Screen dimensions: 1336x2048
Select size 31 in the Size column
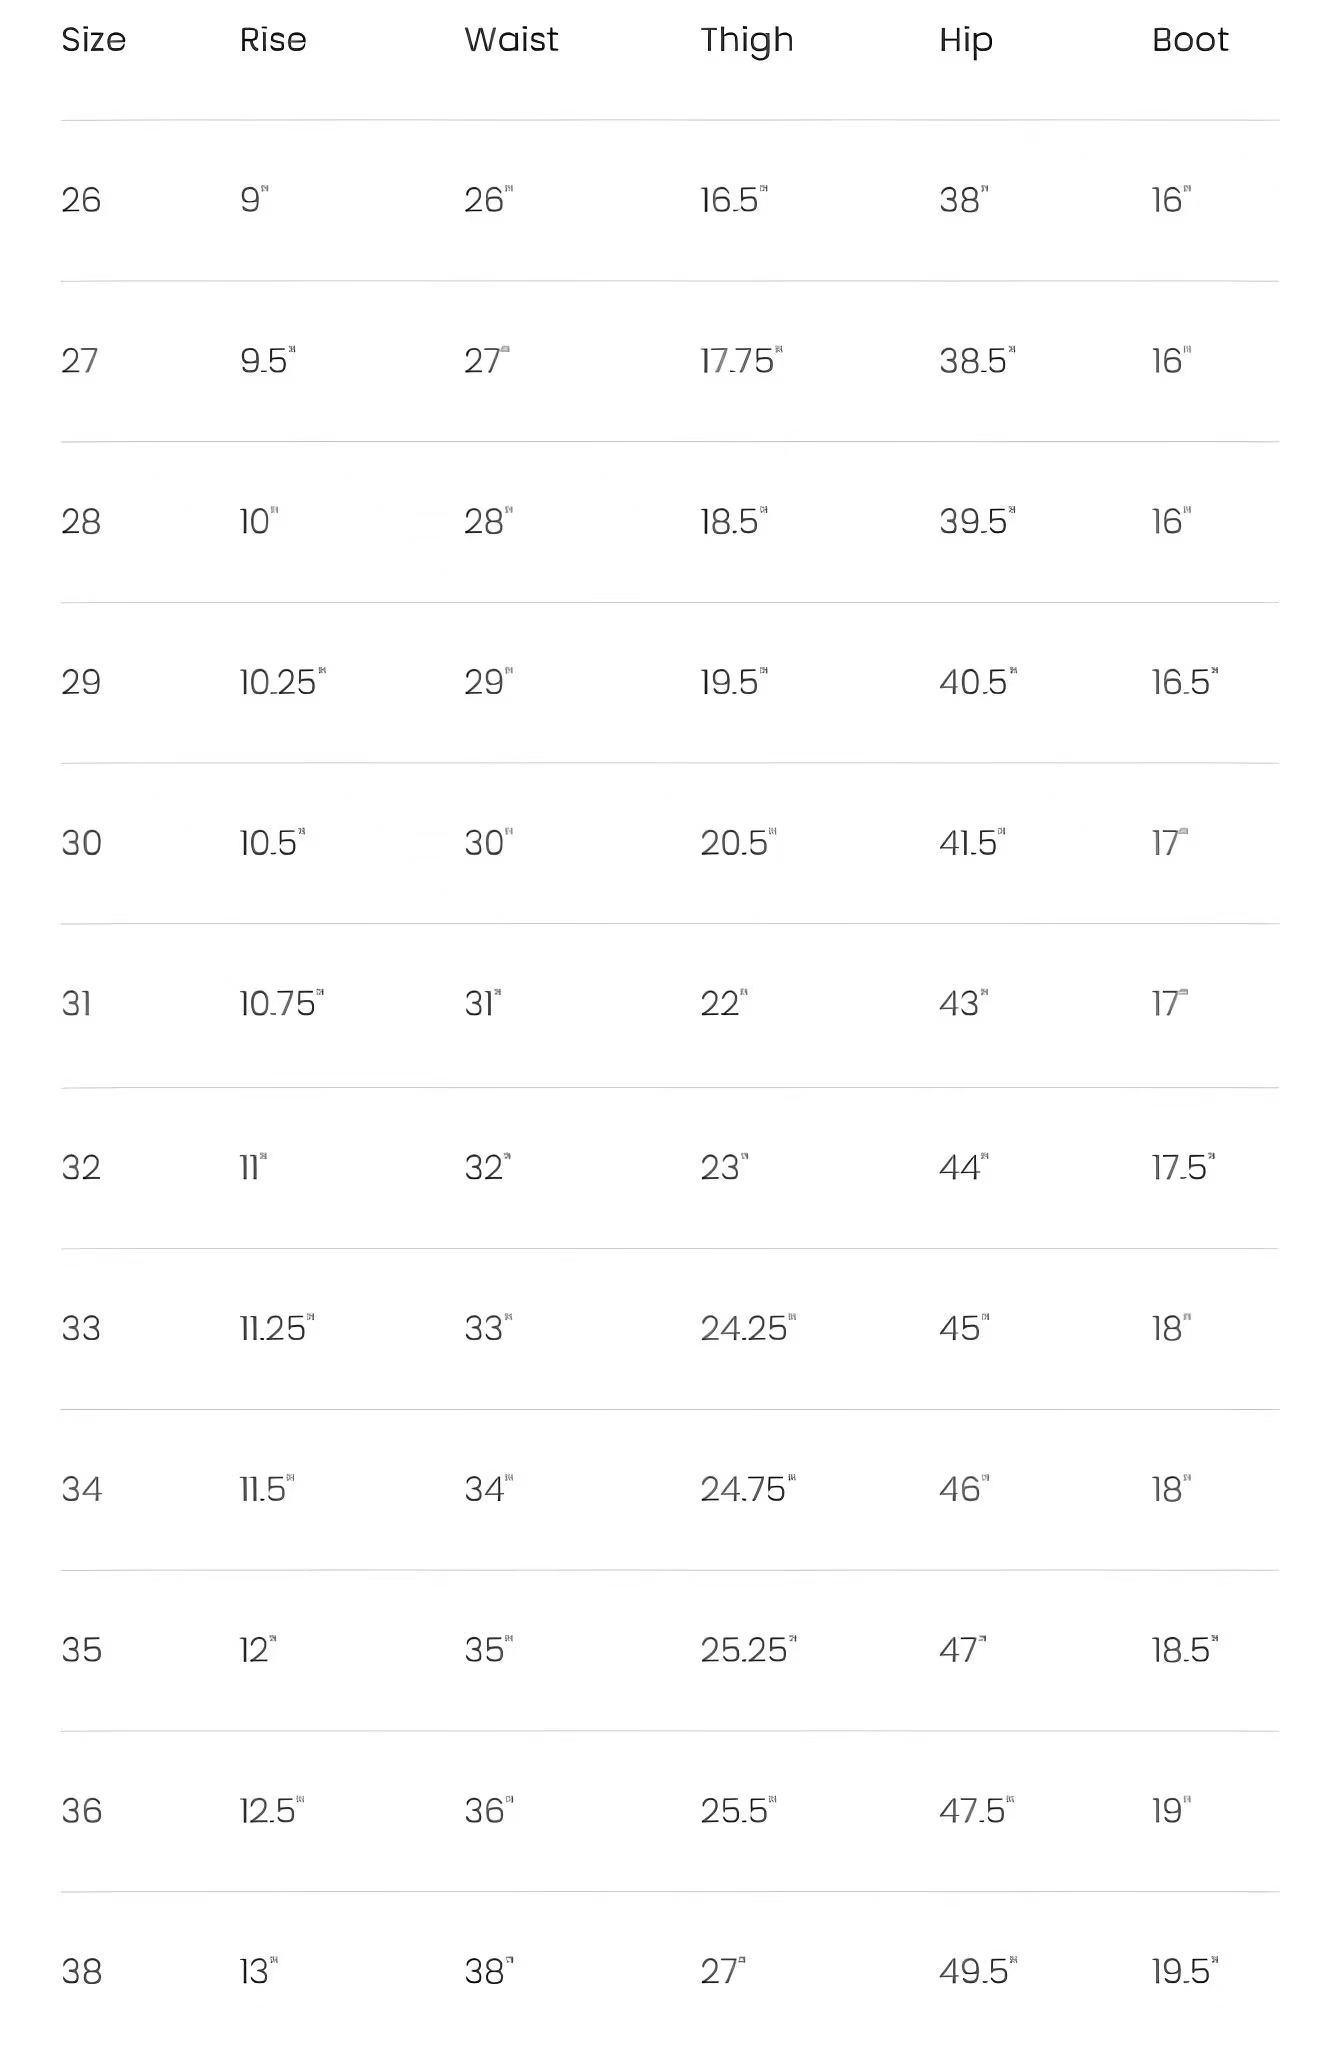point(77,1003)
